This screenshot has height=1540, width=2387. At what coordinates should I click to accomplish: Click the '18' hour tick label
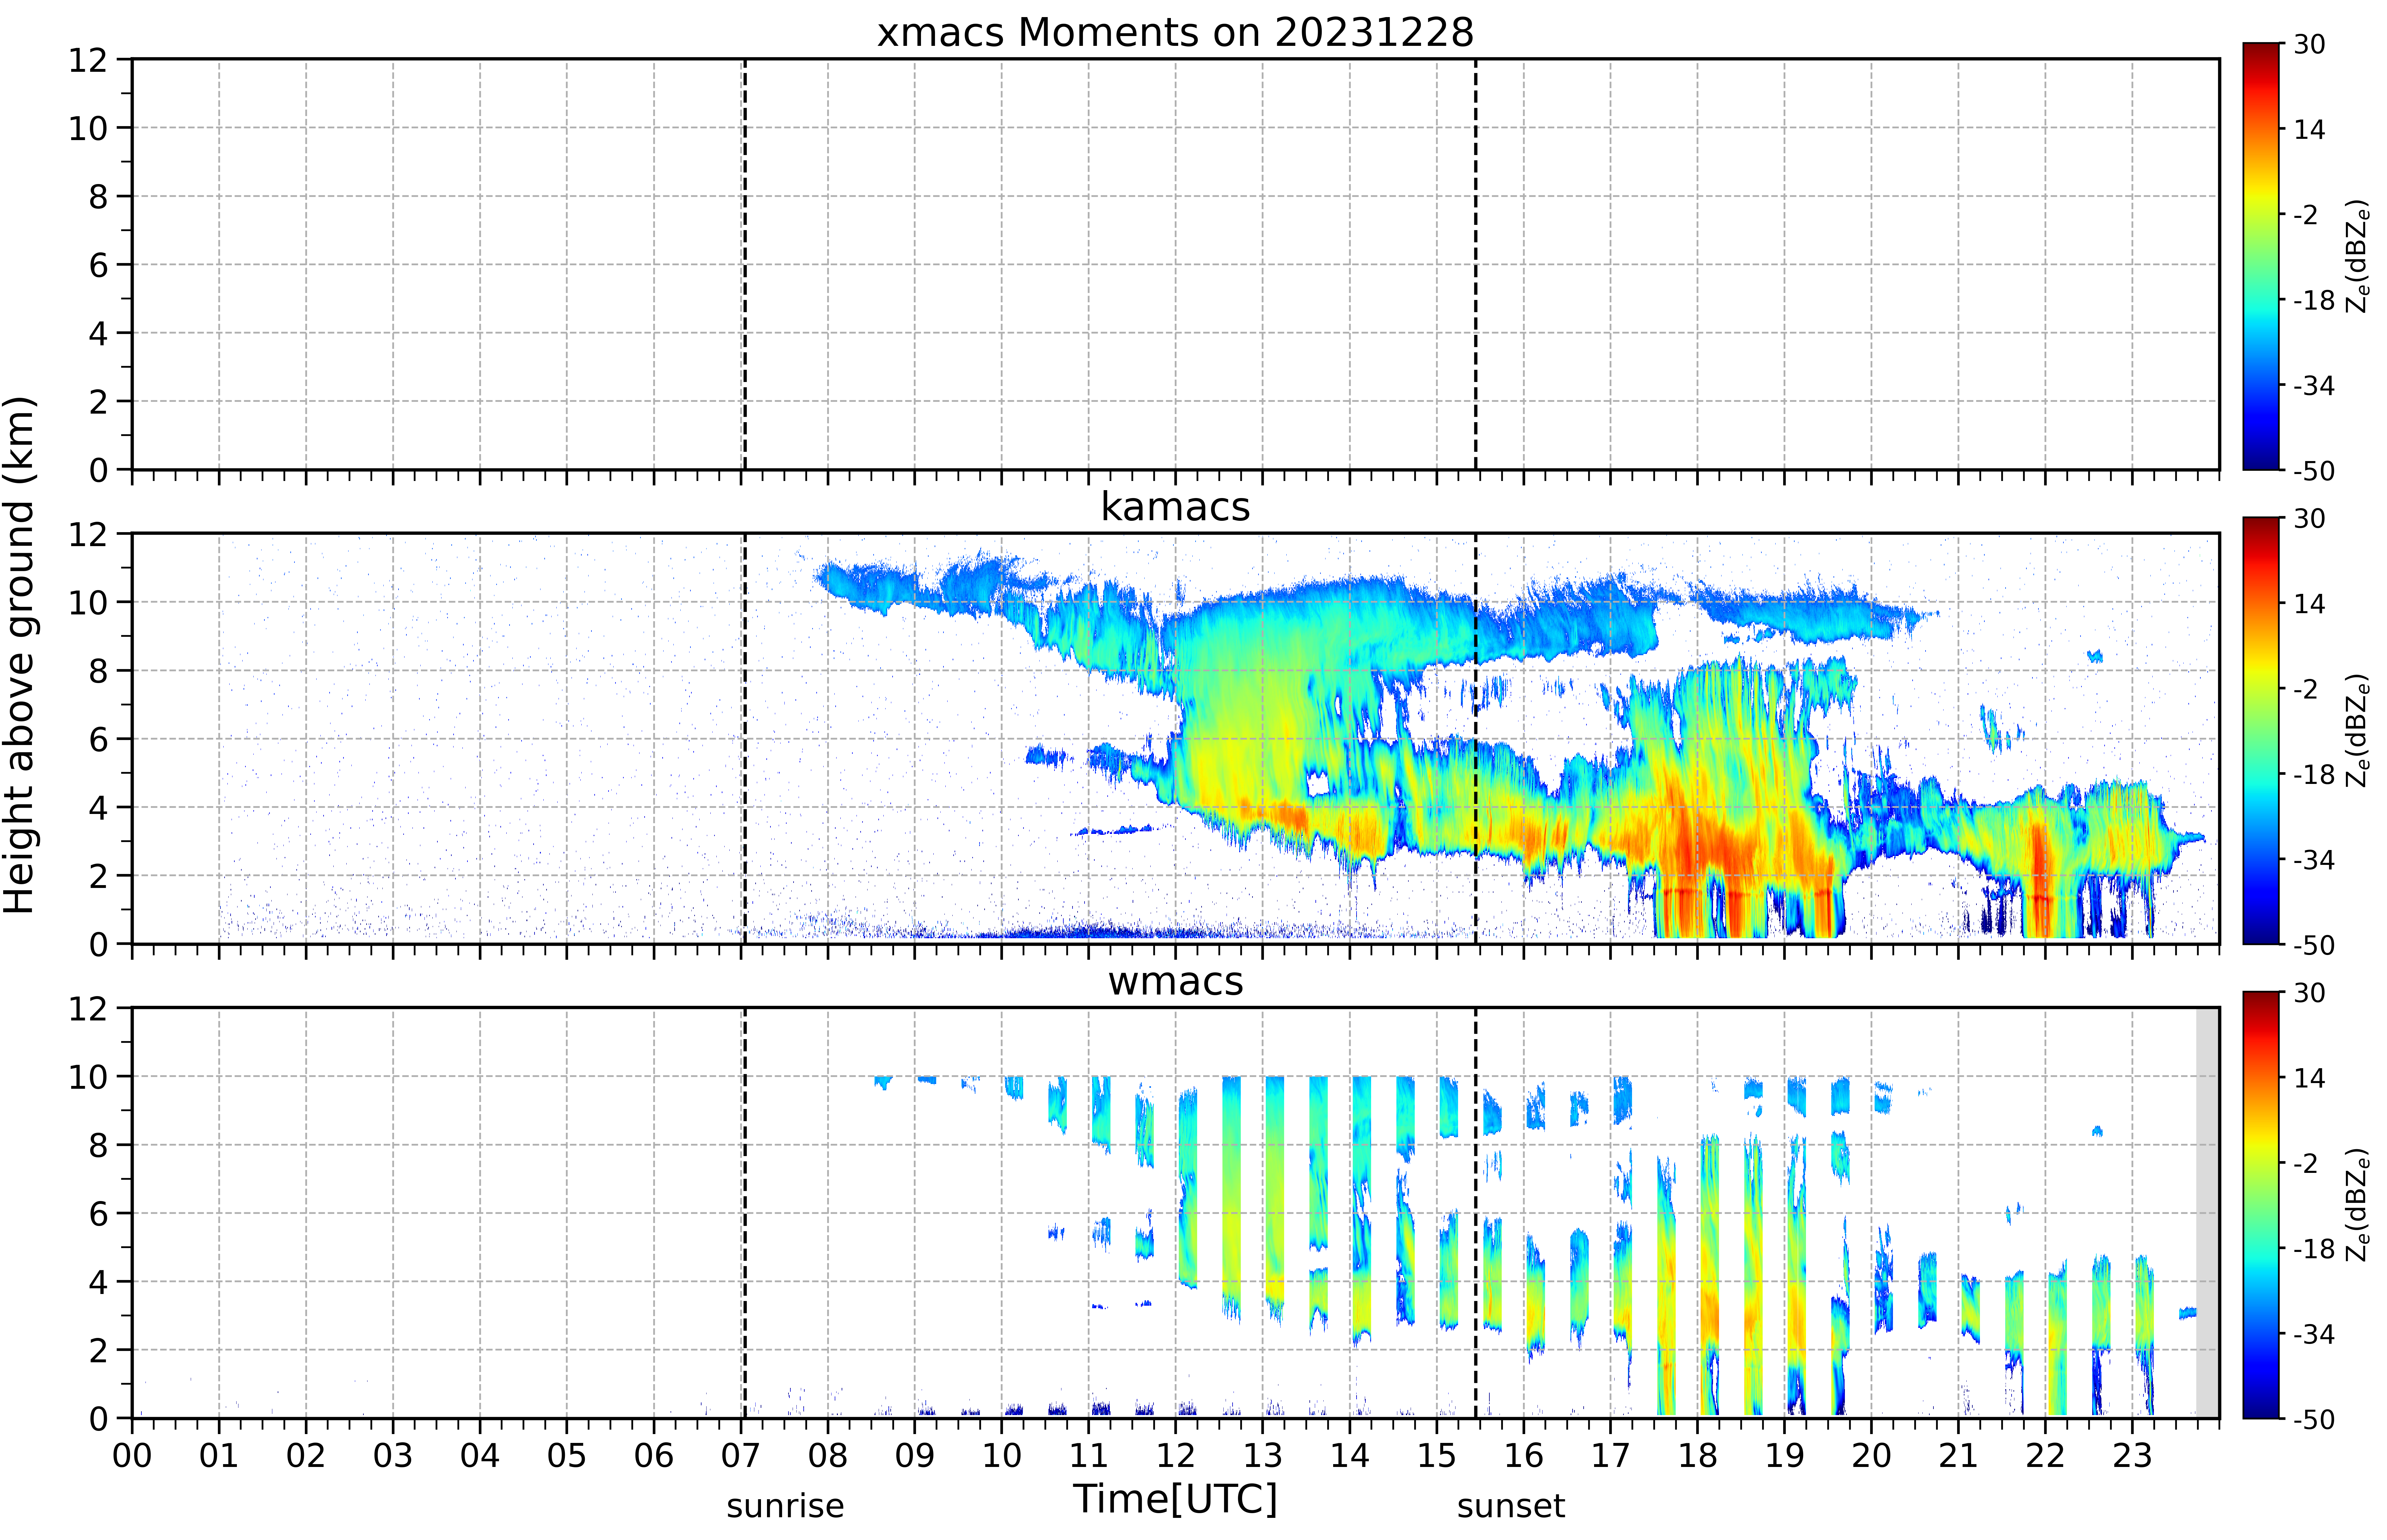tap(1698, 1456)
